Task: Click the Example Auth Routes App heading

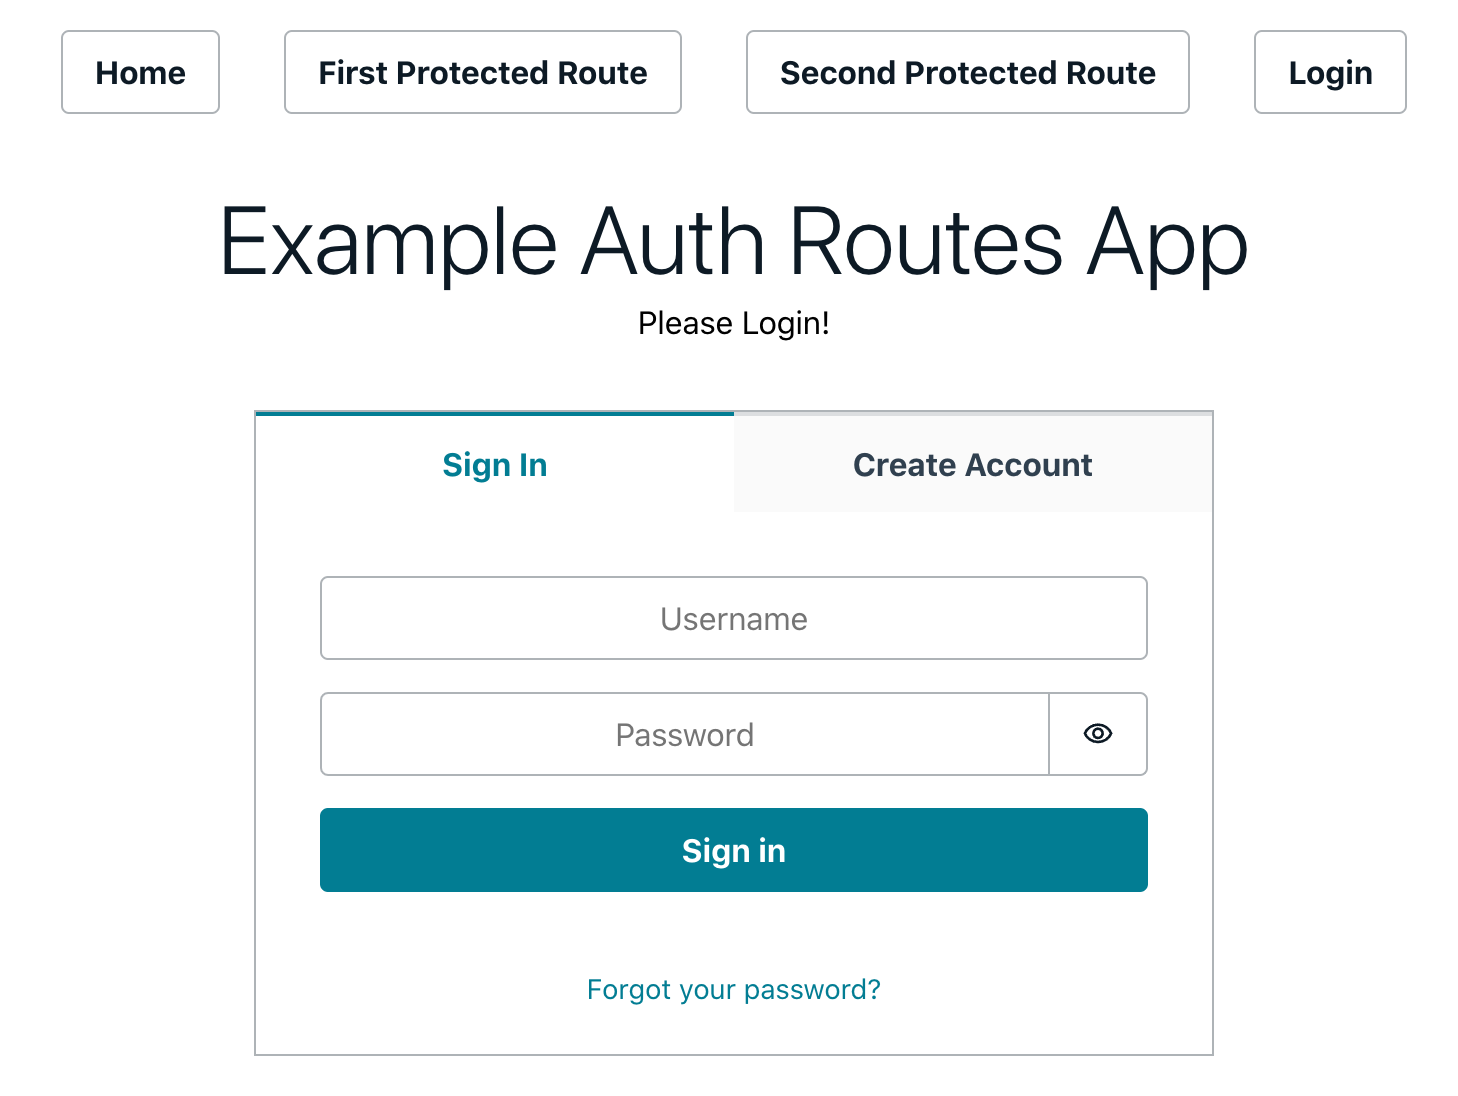Action: tap(733, 242)
